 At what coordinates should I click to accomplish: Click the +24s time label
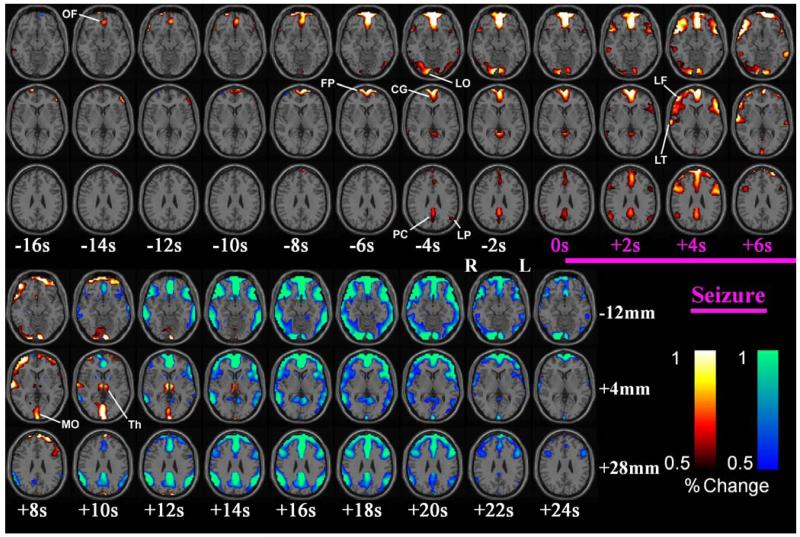tap(560, 510)
